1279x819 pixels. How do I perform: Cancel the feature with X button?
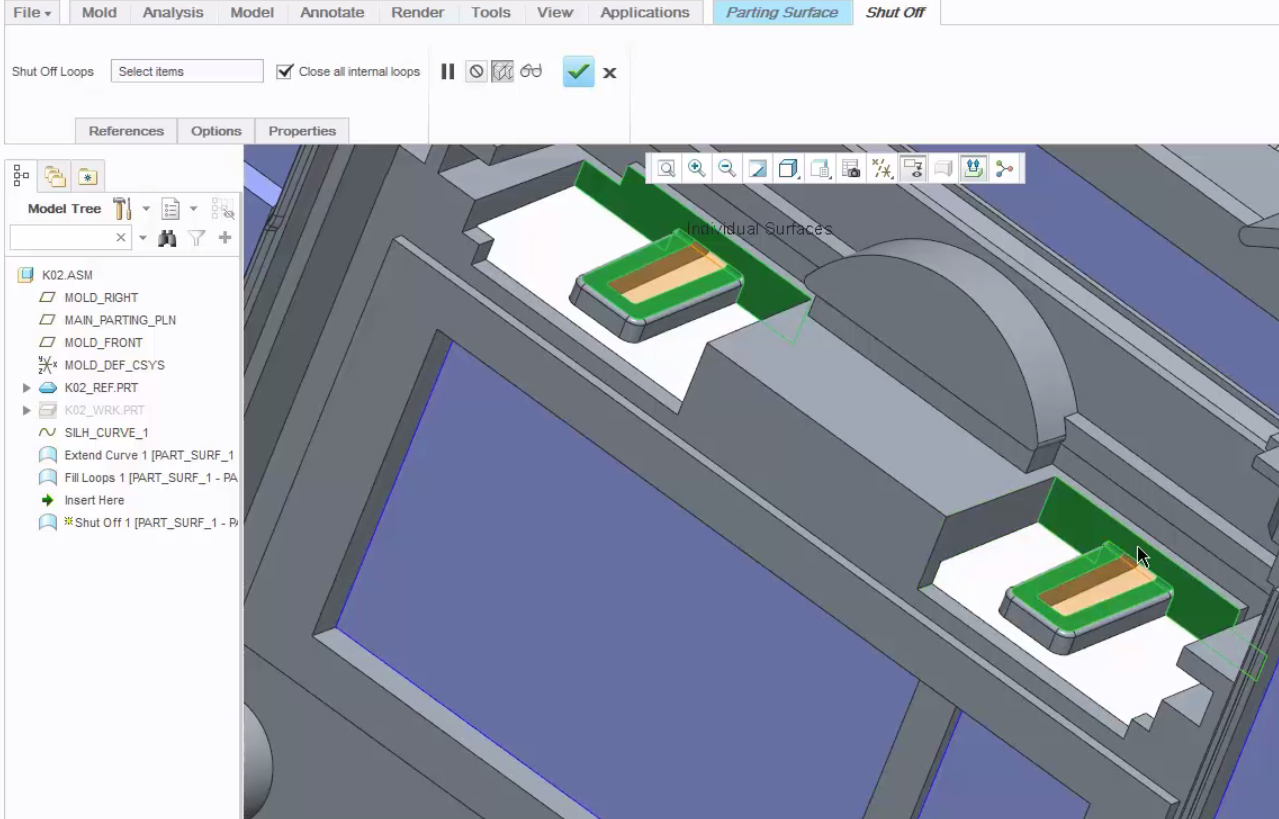[x=609, y=72]
